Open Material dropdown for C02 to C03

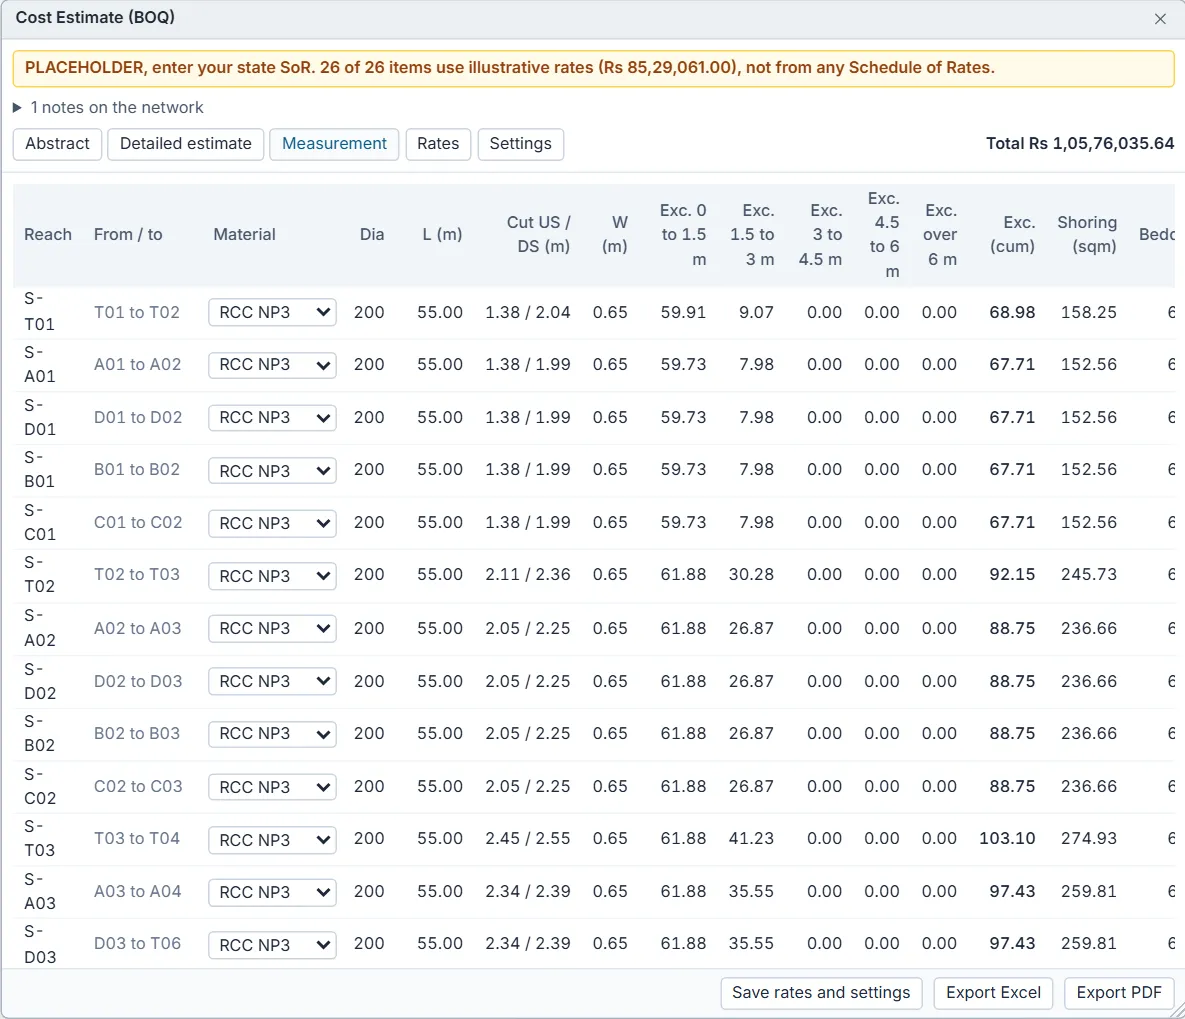click(x=272, y=786)
